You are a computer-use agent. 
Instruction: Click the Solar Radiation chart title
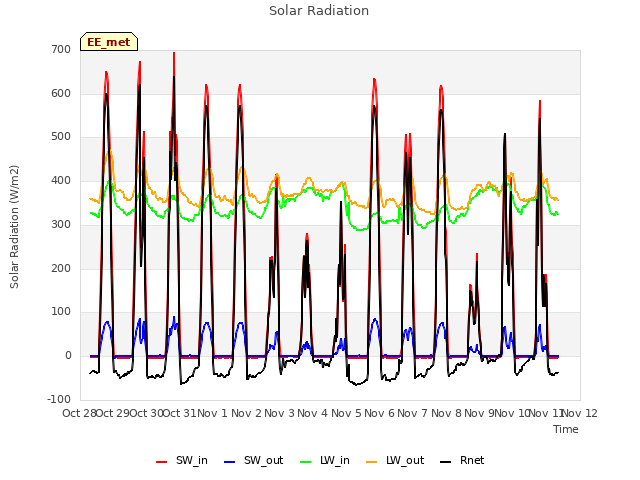coord(319,11)
